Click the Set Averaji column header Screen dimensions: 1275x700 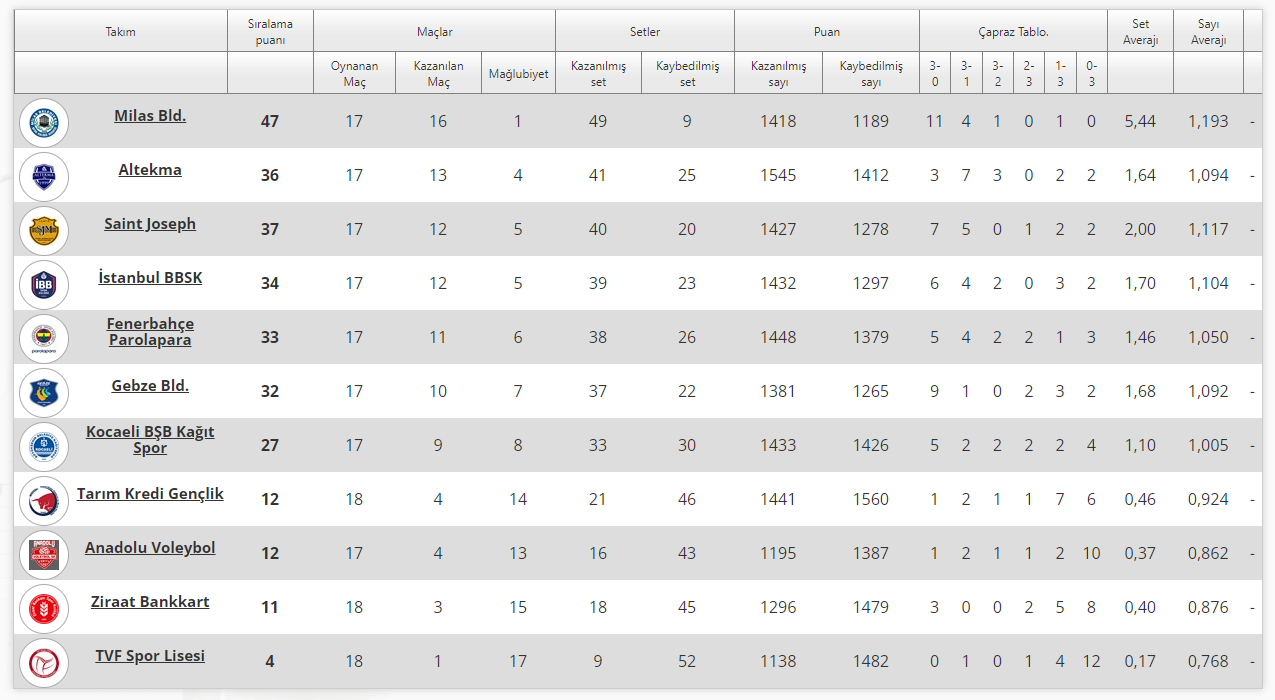1140,32
